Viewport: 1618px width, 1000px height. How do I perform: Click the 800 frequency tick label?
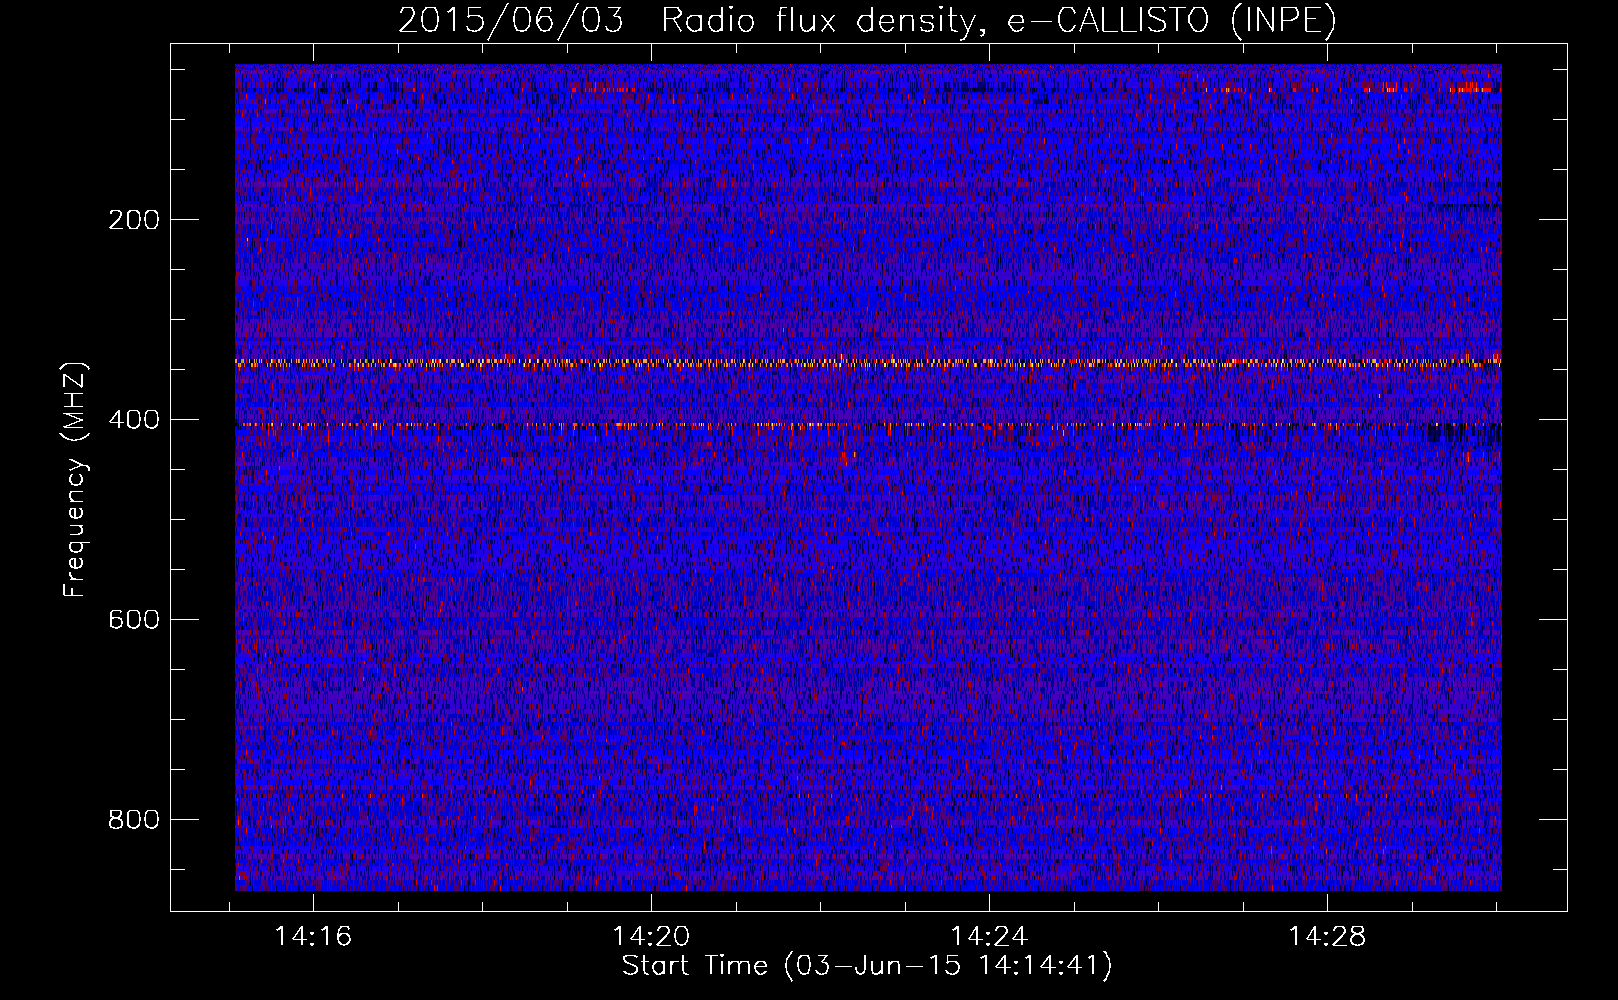(x=134, y=820)
